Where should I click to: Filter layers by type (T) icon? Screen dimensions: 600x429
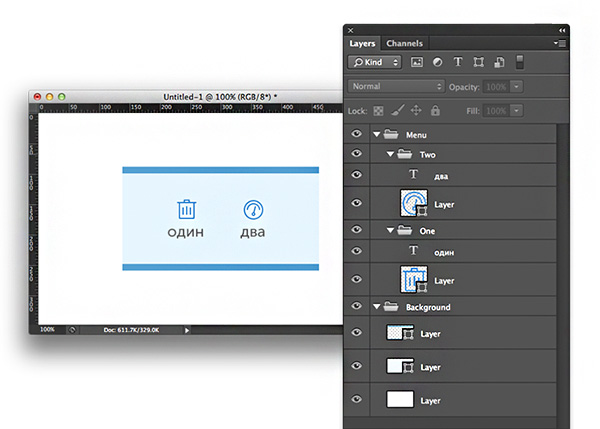[458, 62]
